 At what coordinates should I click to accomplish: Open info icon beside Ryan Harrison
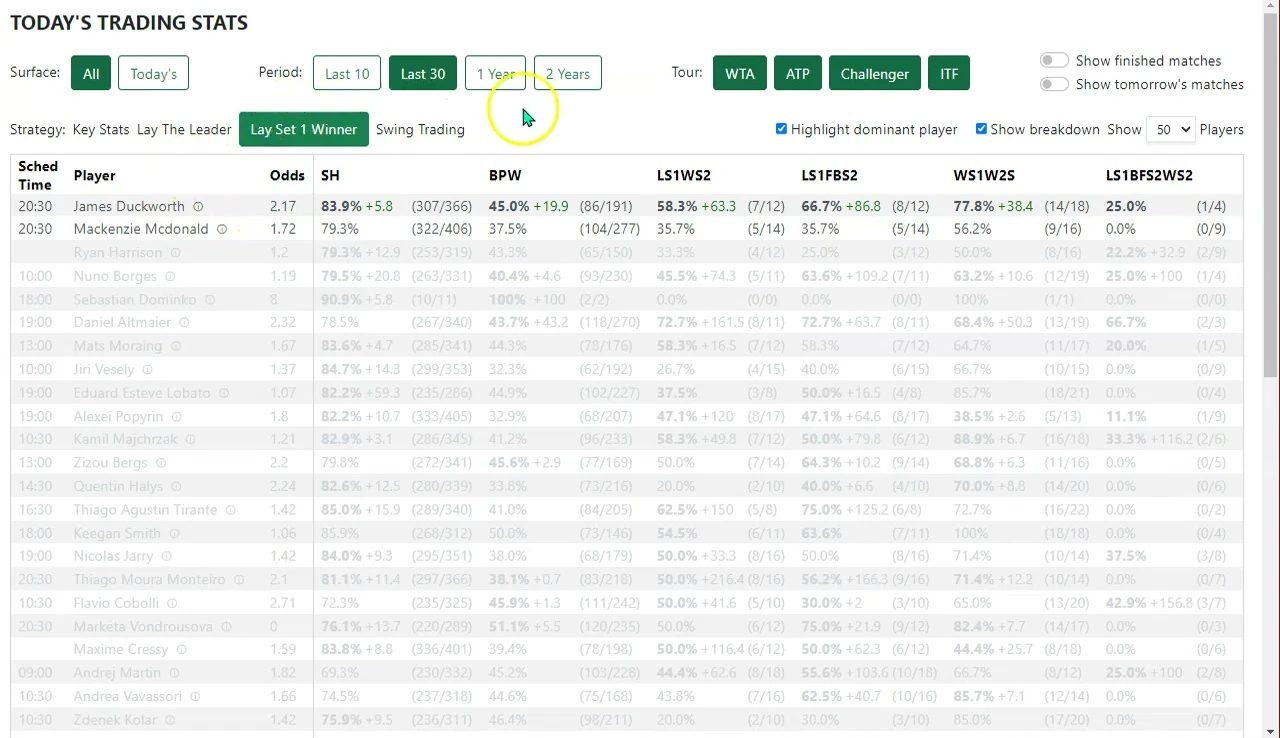point(174,253)
